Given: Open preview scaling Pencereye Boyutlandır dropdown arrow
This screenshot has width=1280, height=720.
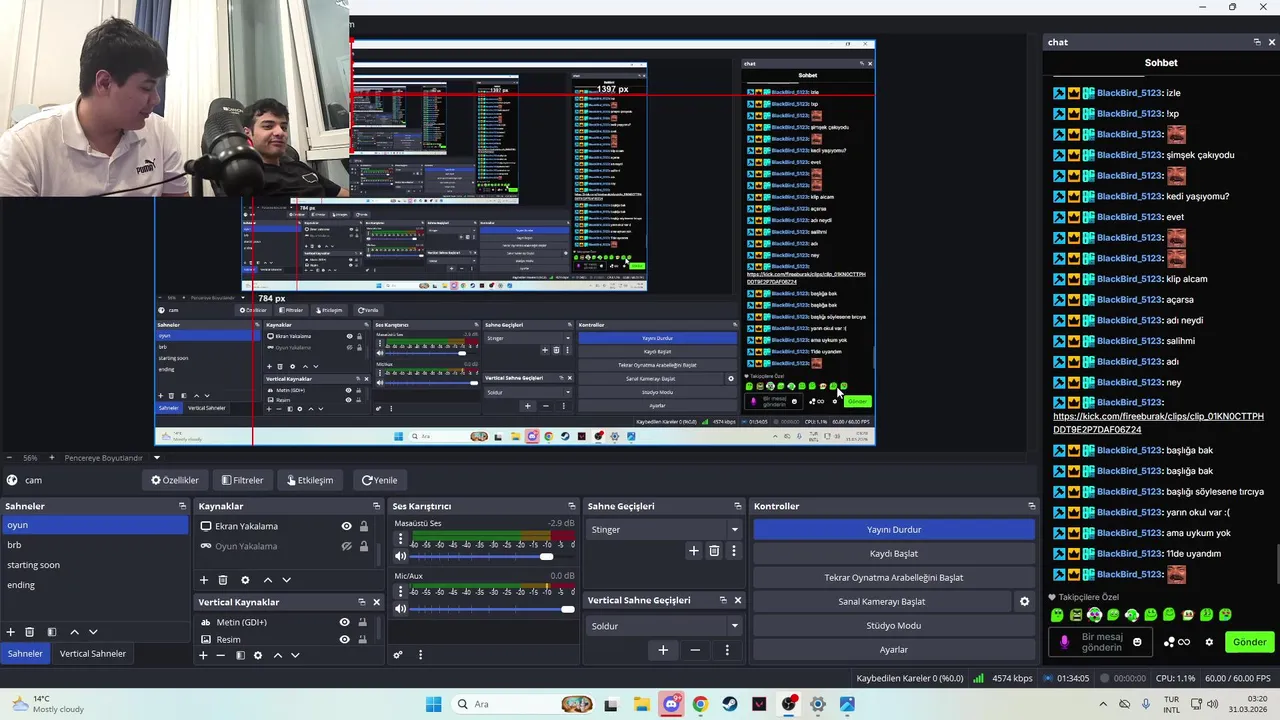Looking at the screenshot, I should (x=156, y=458).
